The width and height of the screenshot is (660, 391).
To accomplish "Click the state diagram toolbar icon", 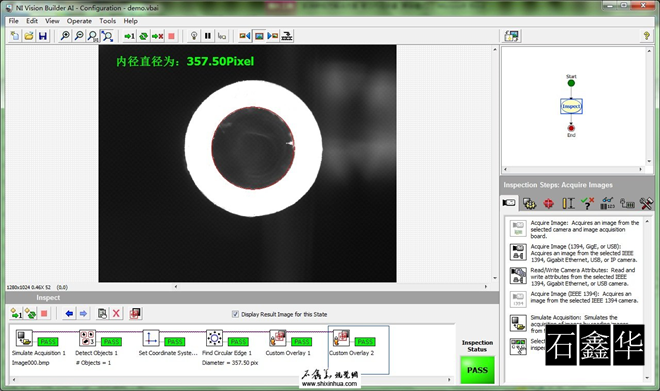I will pos(287,36).
